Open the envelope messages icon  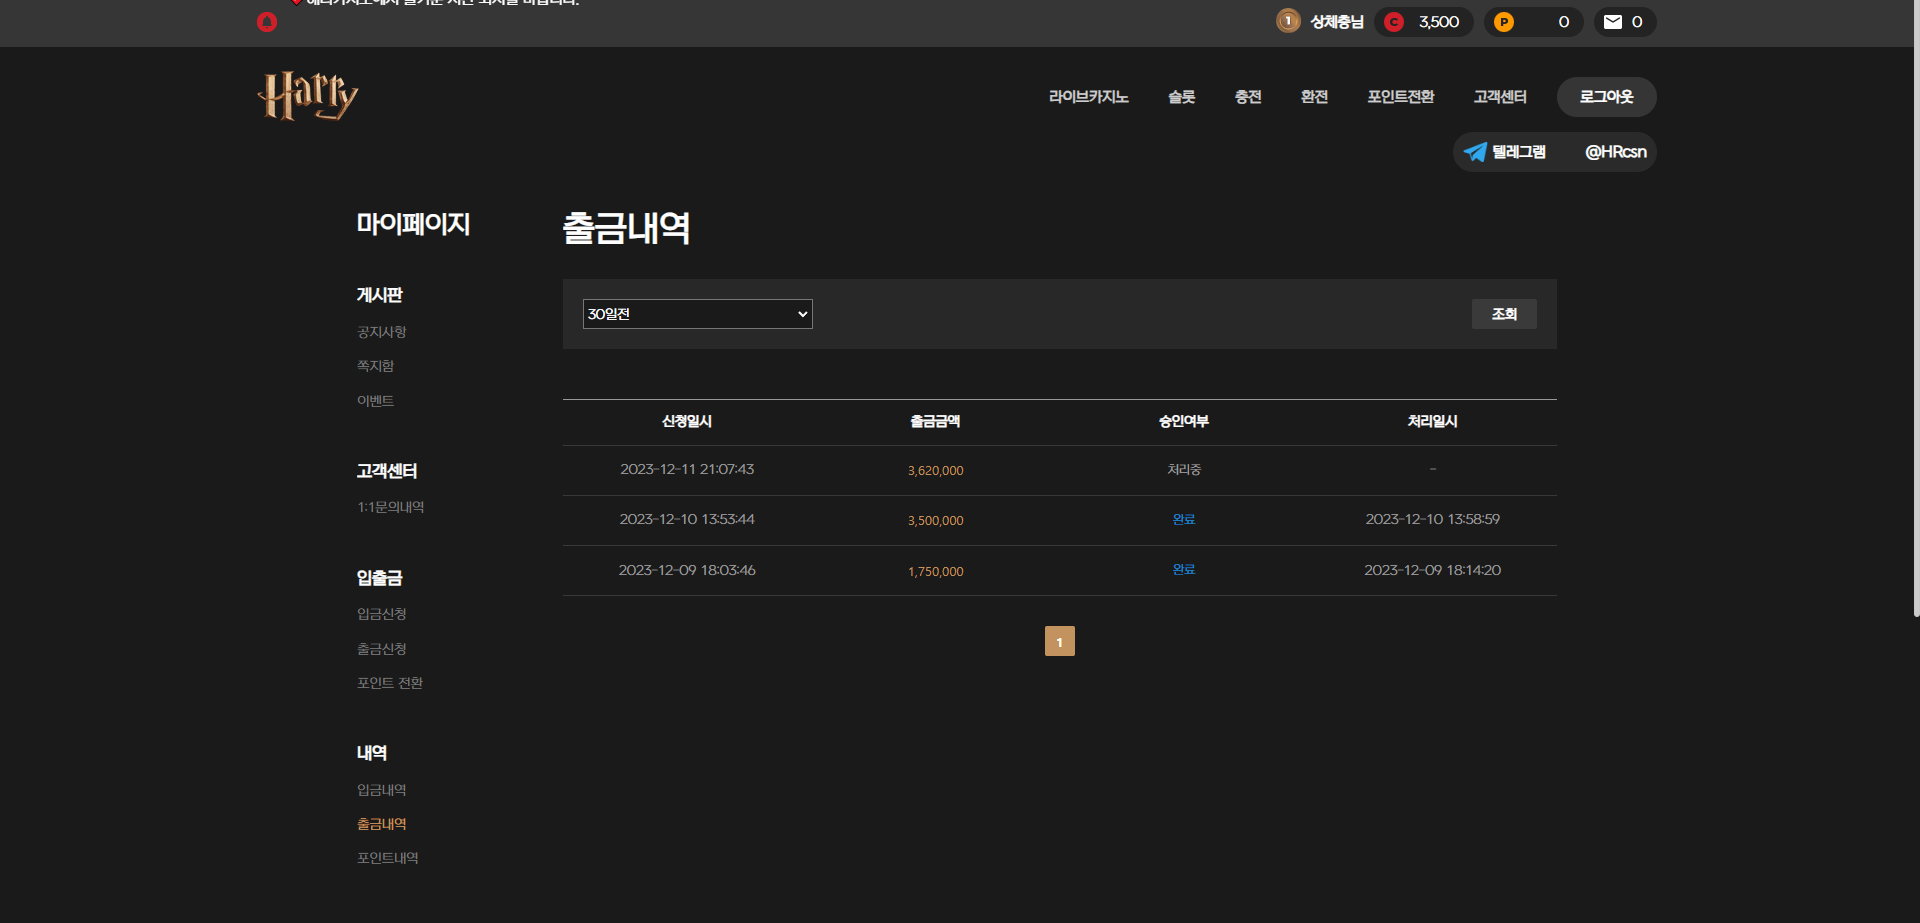[1612, 22]
